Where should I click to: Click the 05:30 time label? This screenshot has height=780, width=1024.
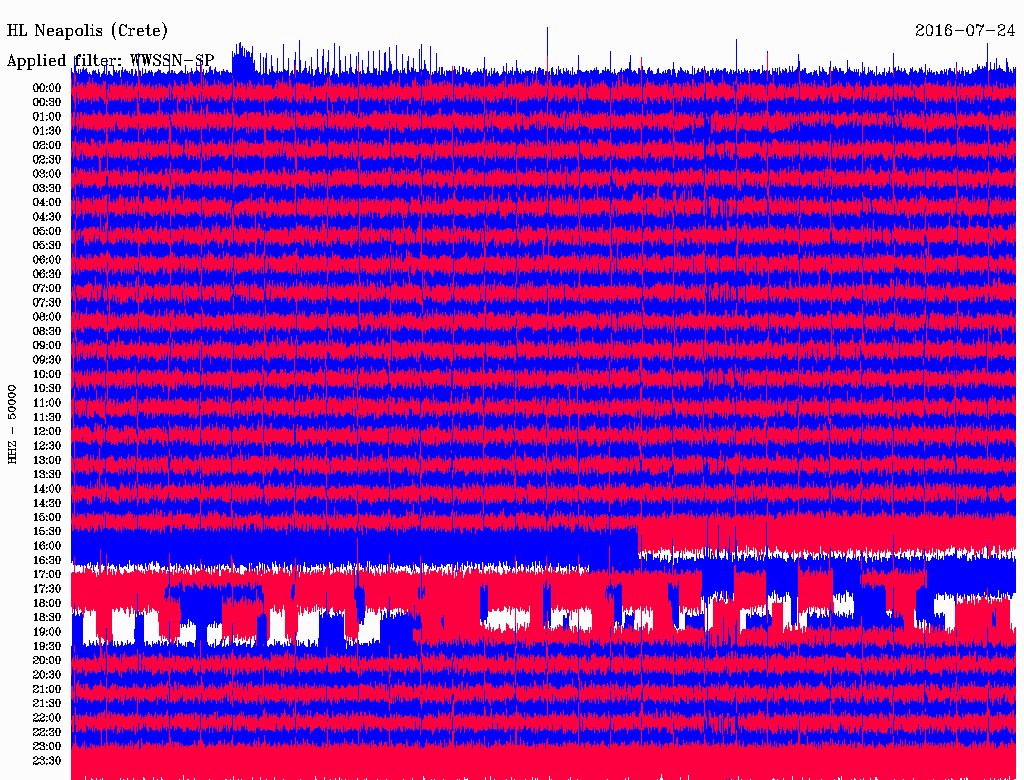point(47,246)
